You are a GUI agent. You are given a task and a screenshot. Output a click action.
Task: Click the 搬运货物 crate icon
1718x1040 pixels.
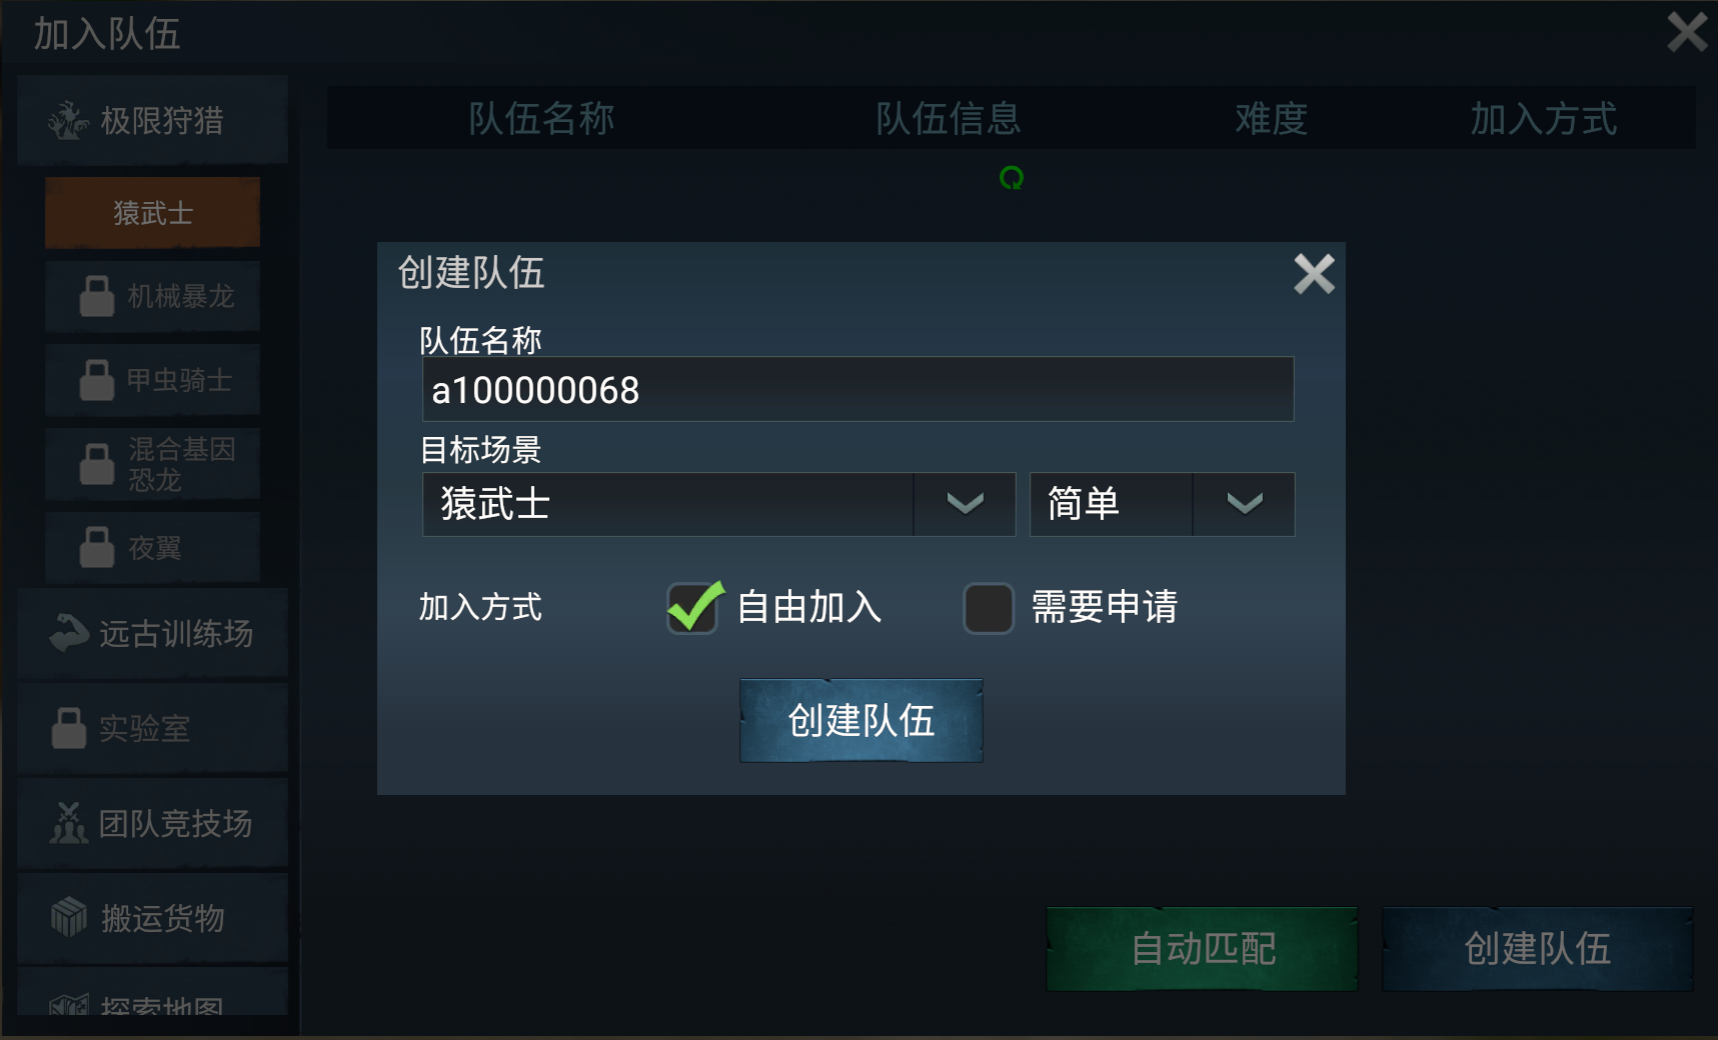(69, 917)
